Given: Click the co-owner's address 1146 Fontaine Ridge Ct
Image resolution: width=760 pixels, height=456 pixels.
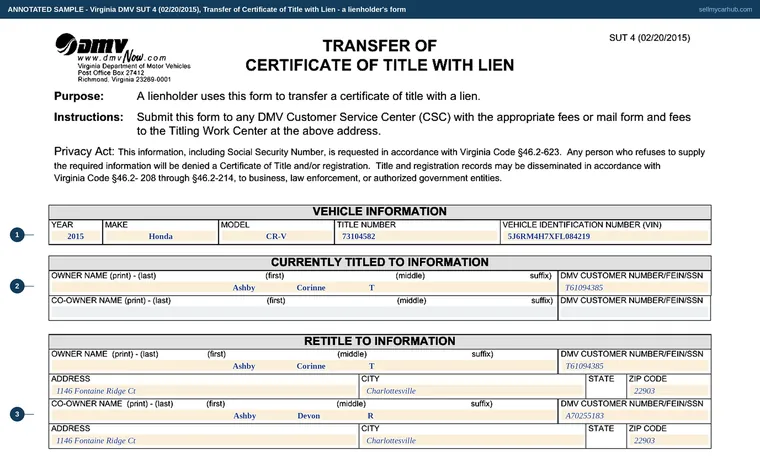Looking at the screenshot, I should (204, 441).
